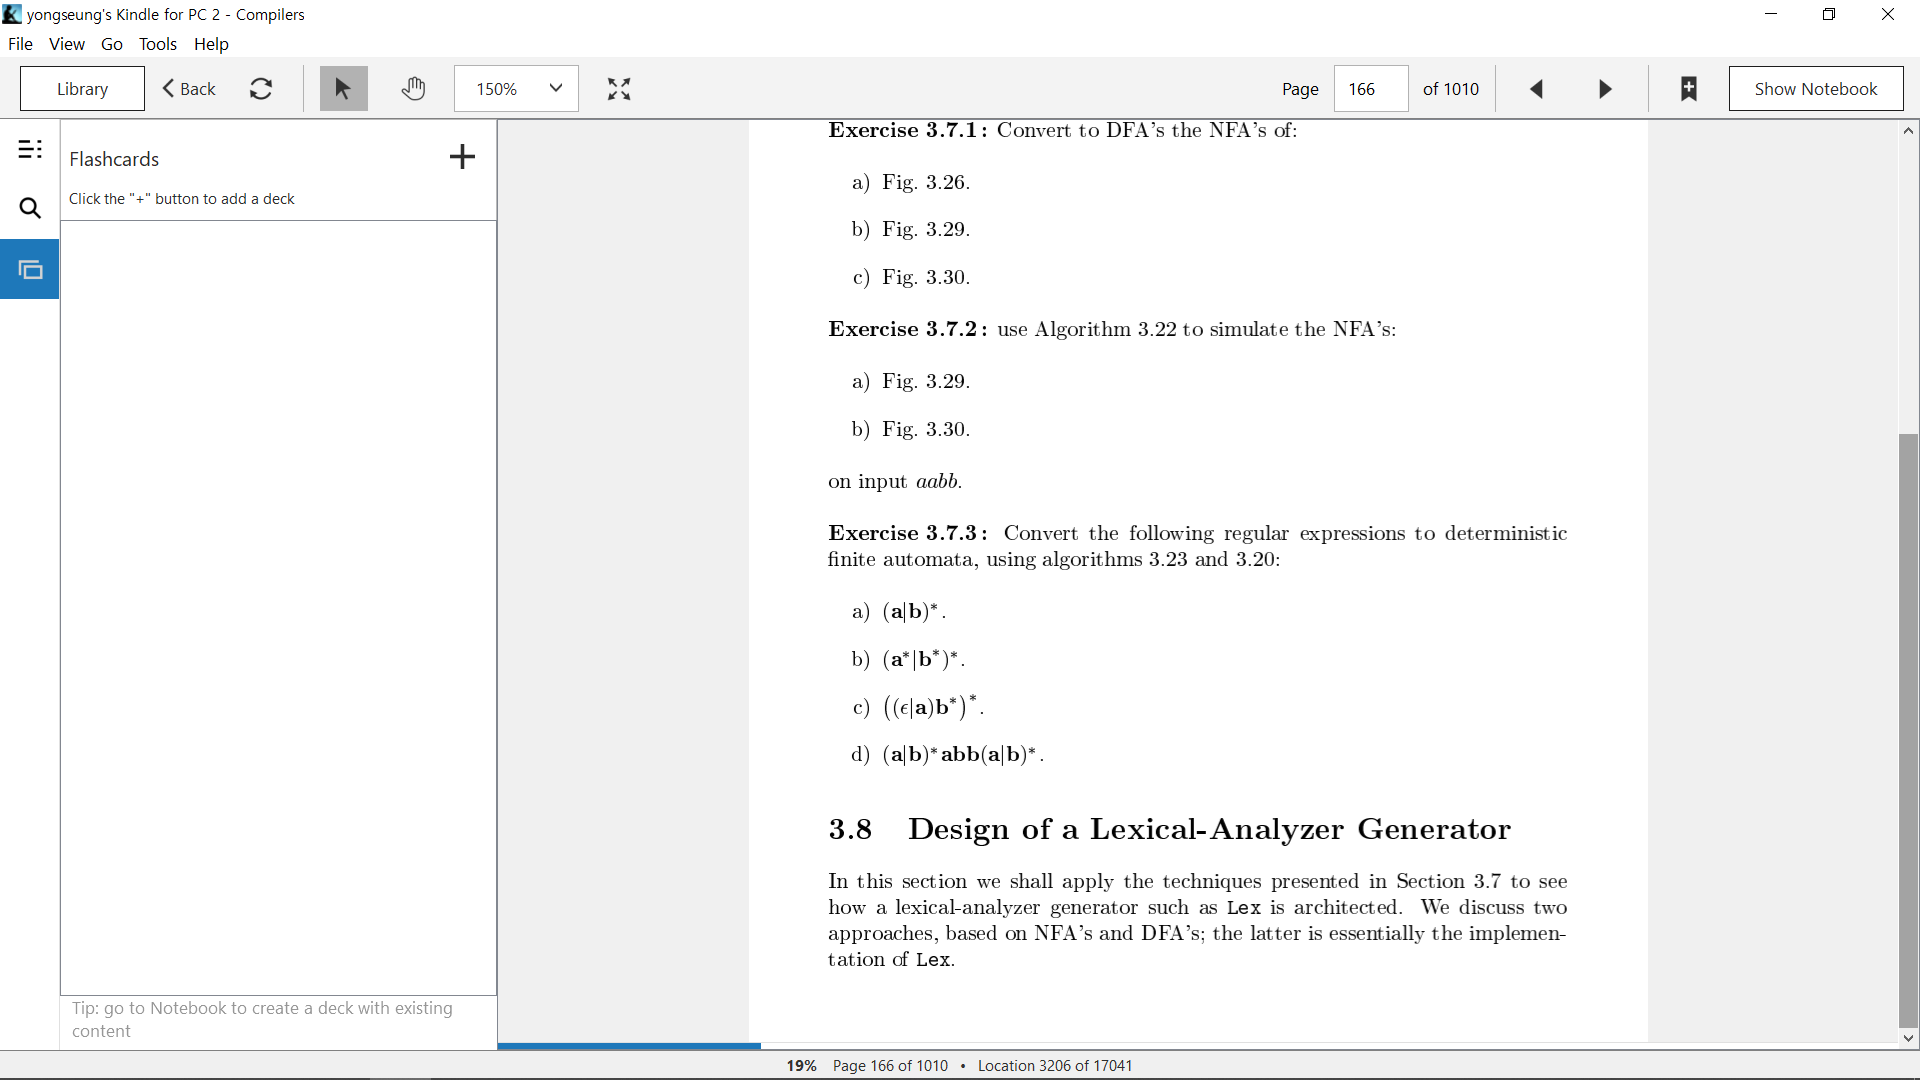The height and width of the screenshot is (1080, 1920).
Task: Switch to the hand pan tool
Action: point(413,89)
